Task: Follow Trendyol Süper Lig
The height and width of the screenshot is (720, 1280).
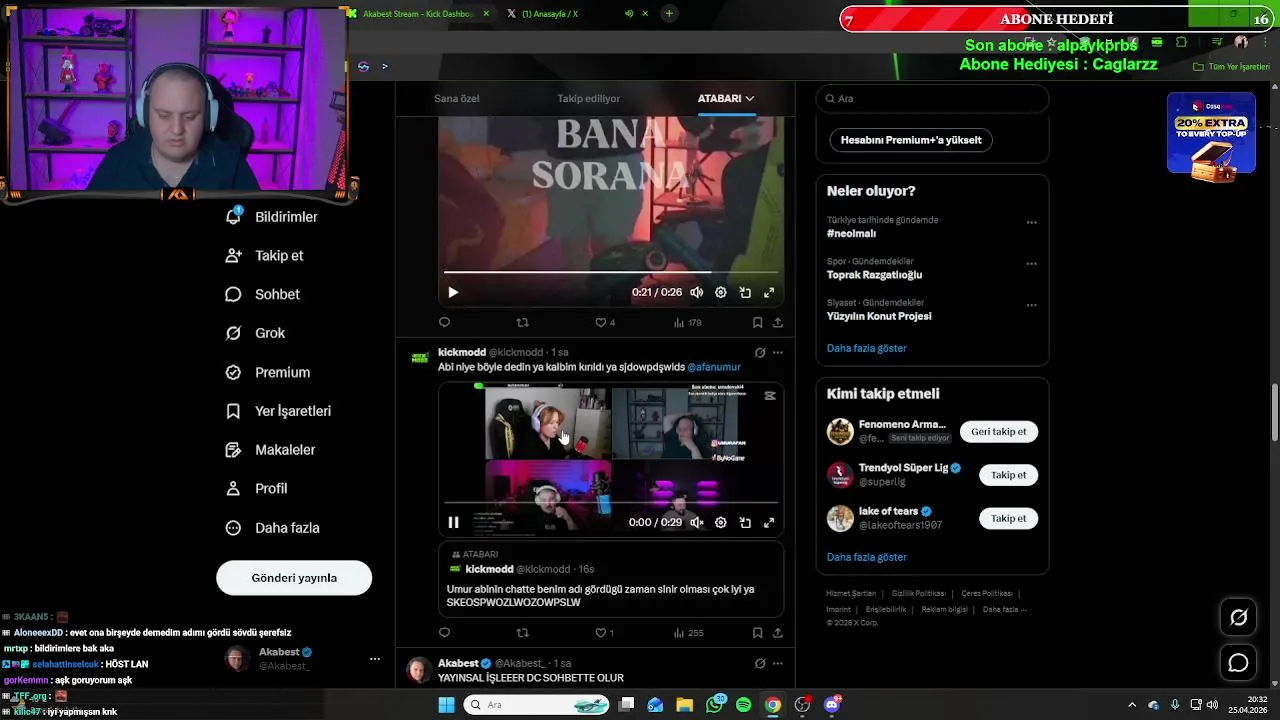Action: [1008, 475]
